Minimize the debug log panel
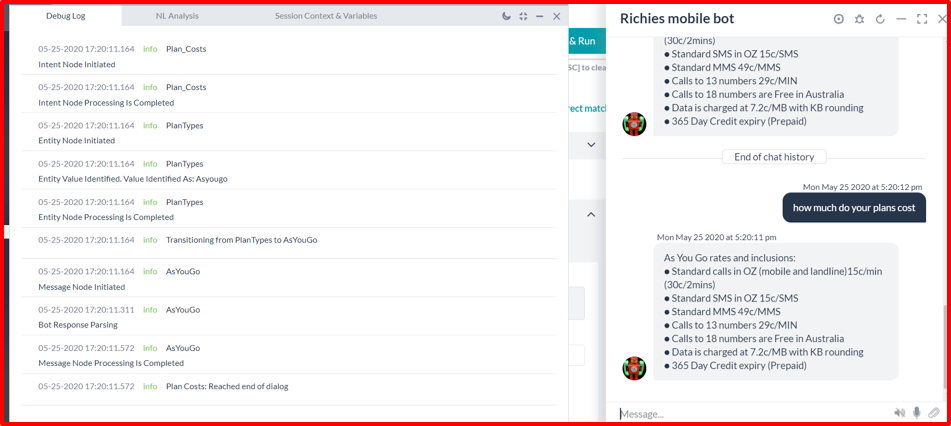951x426 pixels. point(540,16)
